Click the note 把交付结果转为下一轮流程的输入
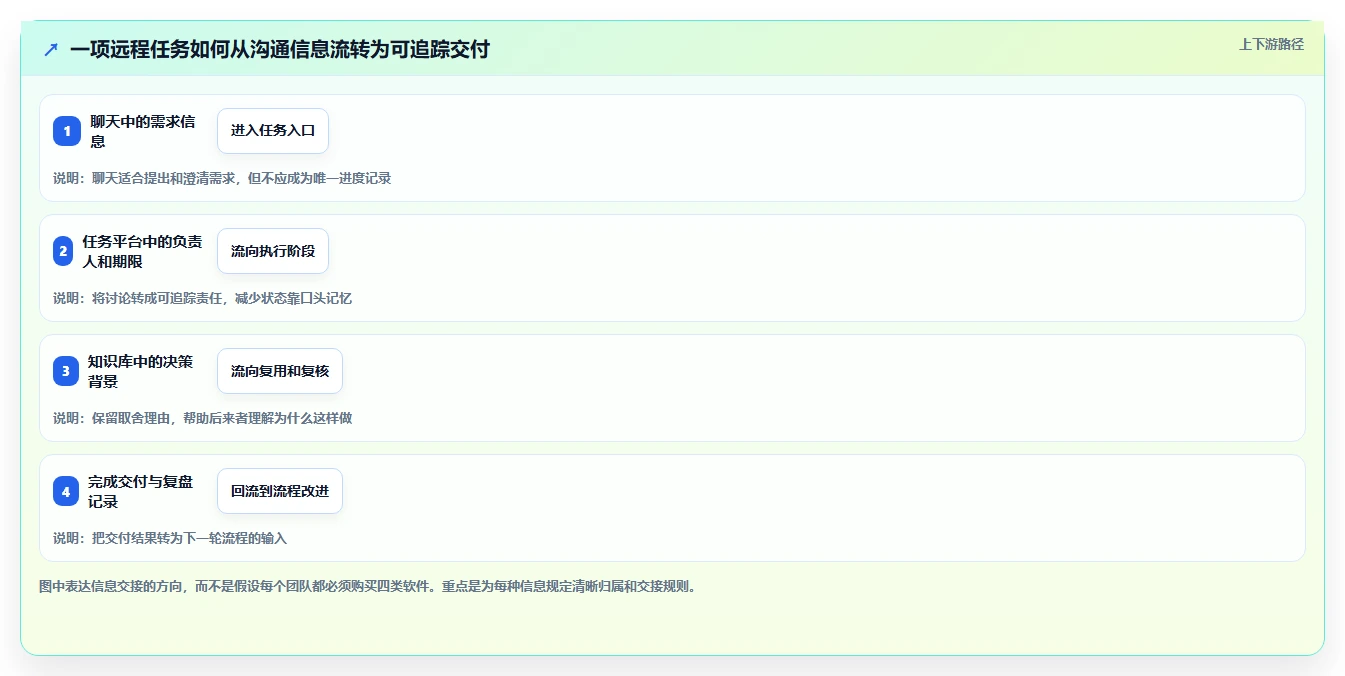Screen dimensions: 1345x676 170,538
